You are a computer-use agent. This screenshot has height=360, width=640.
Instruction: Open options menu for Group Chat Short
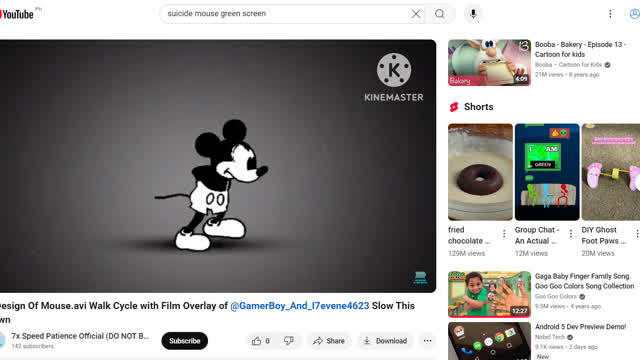point(571,233)
